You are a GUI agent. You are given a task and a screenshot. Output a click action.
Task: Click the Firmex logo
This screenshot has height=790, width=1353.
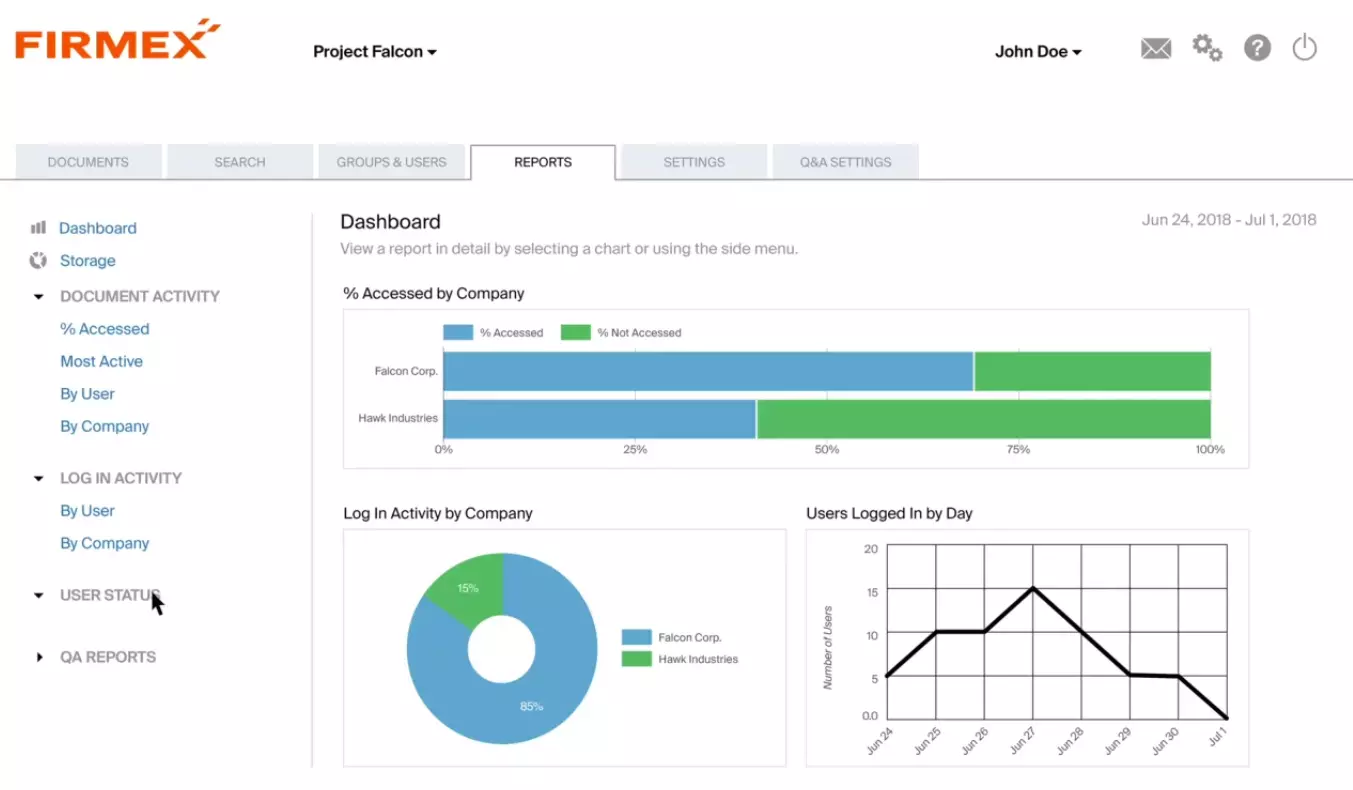(117, 39)
